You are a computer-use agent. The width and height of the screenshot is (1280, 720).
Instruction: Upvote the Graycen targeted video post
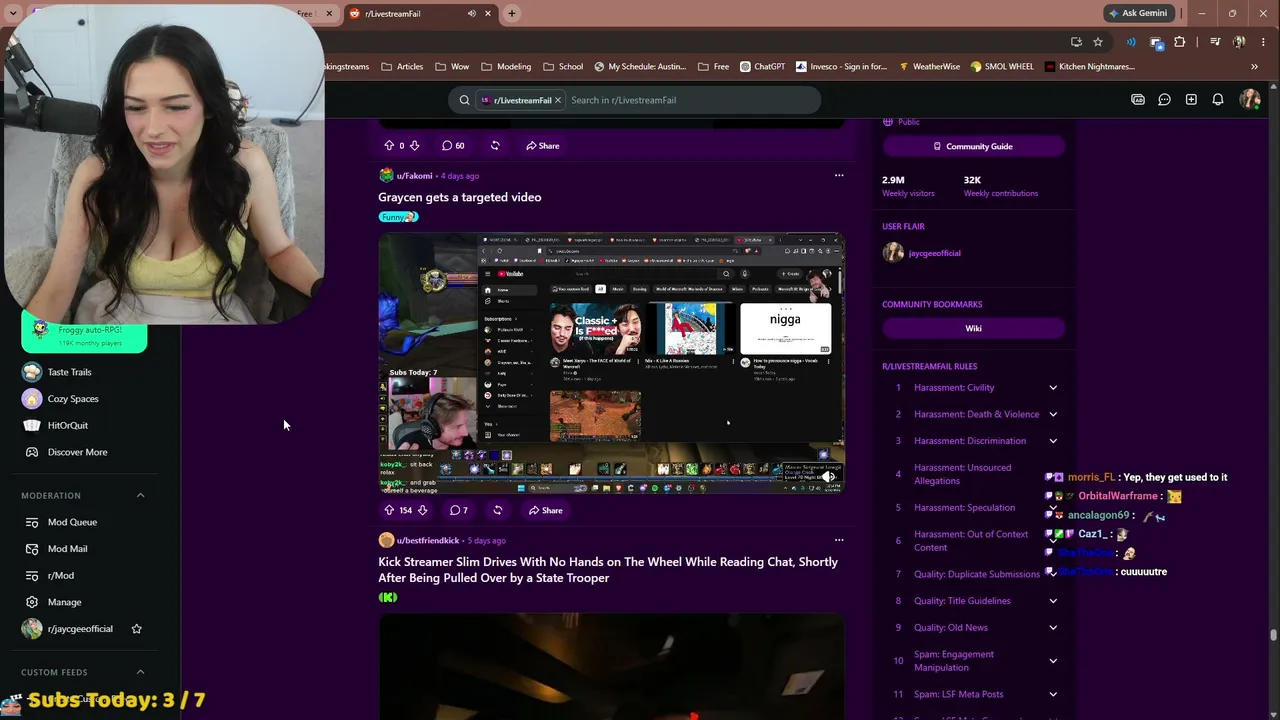[x=389, y=510]
